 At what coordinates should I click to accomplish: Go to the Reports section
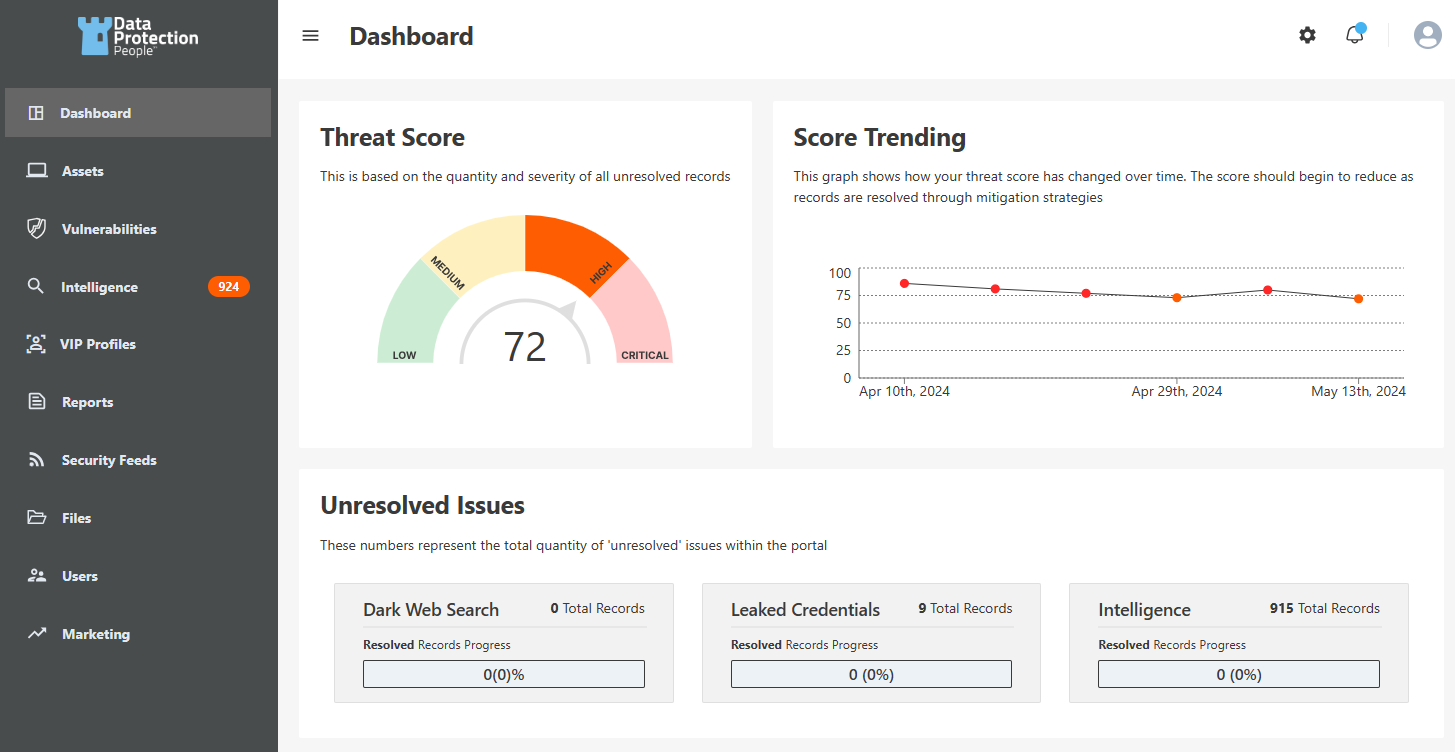[87, 402]
